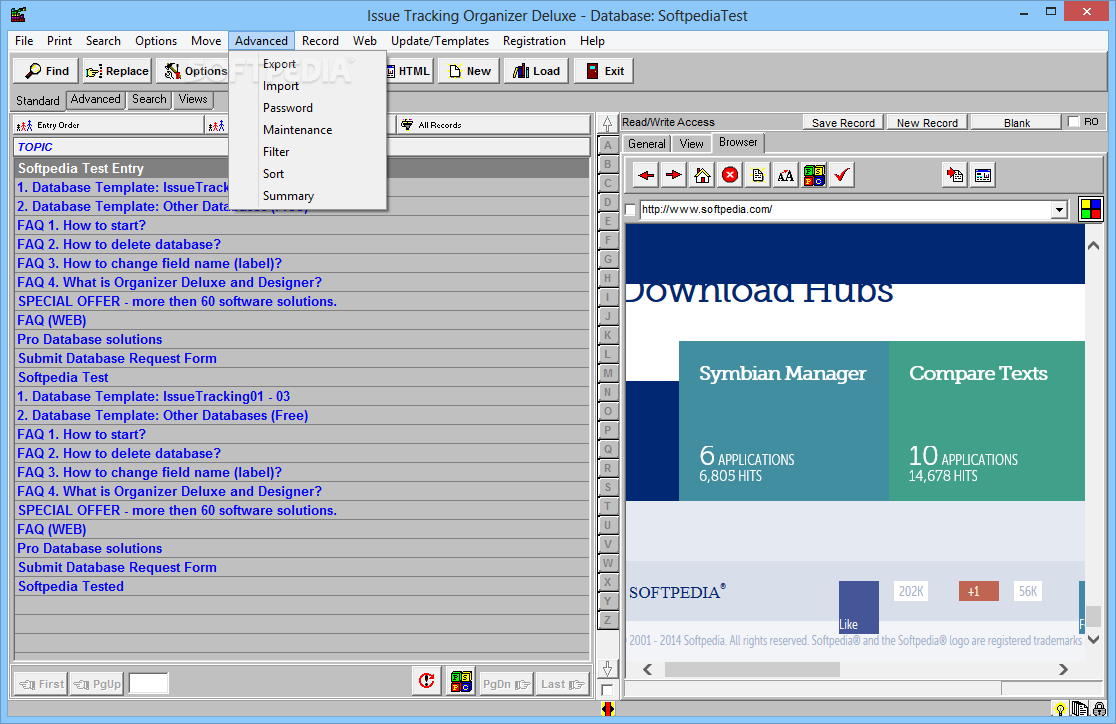Go back with the red left arrow

click(646, 175)
